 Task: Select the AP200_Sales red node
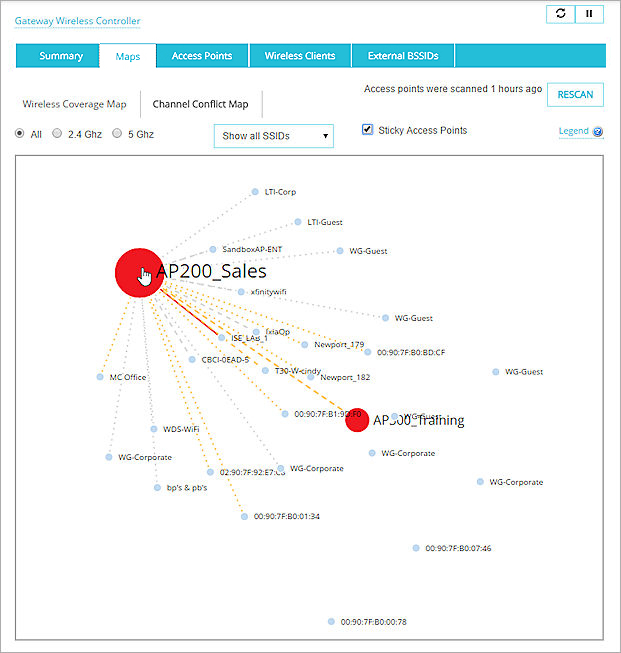pos(138,273)
